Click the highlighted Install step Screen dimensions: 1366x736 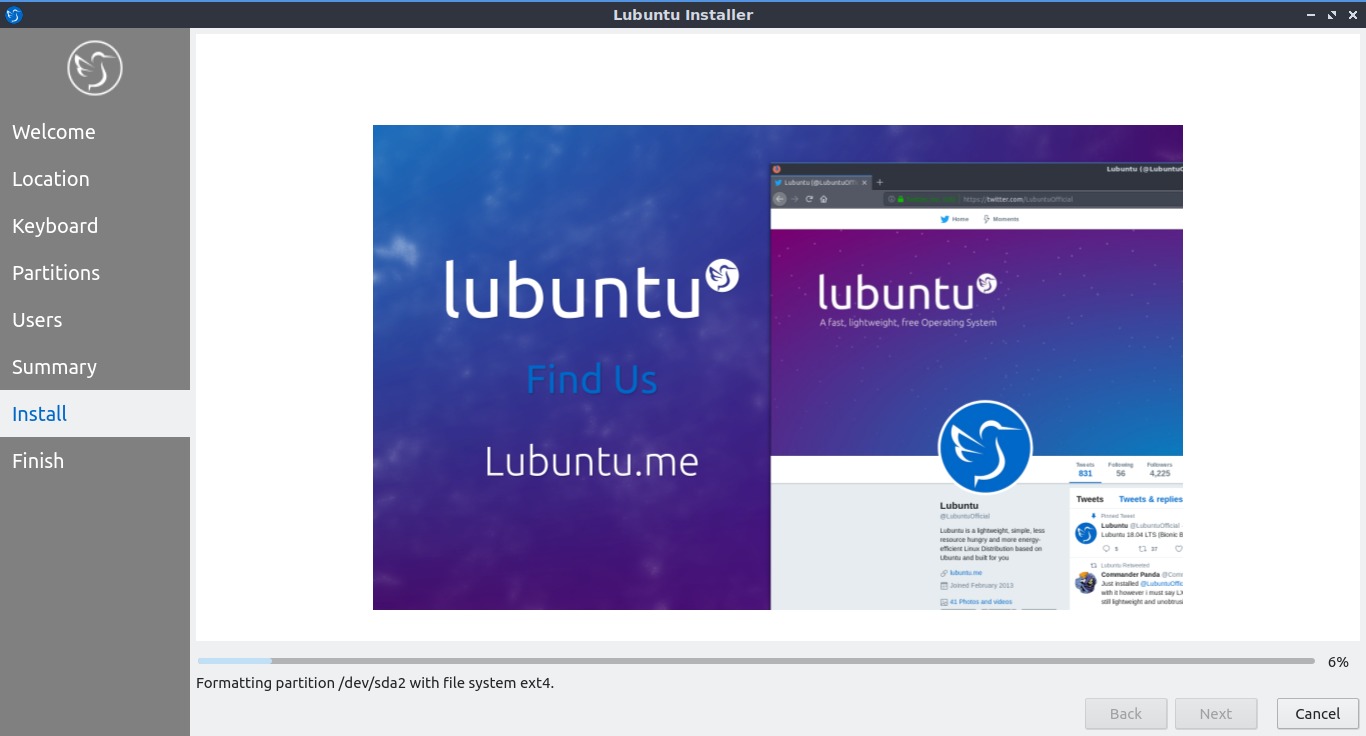(95, 414)
